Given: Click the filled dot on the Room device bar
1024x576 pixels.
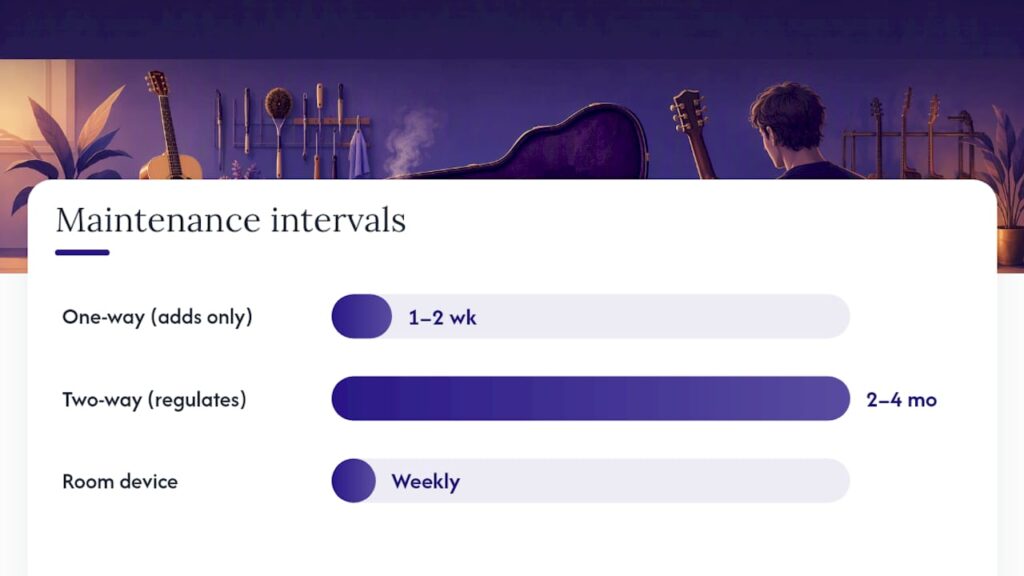Looking at the screenshot, I should point(353,481).
